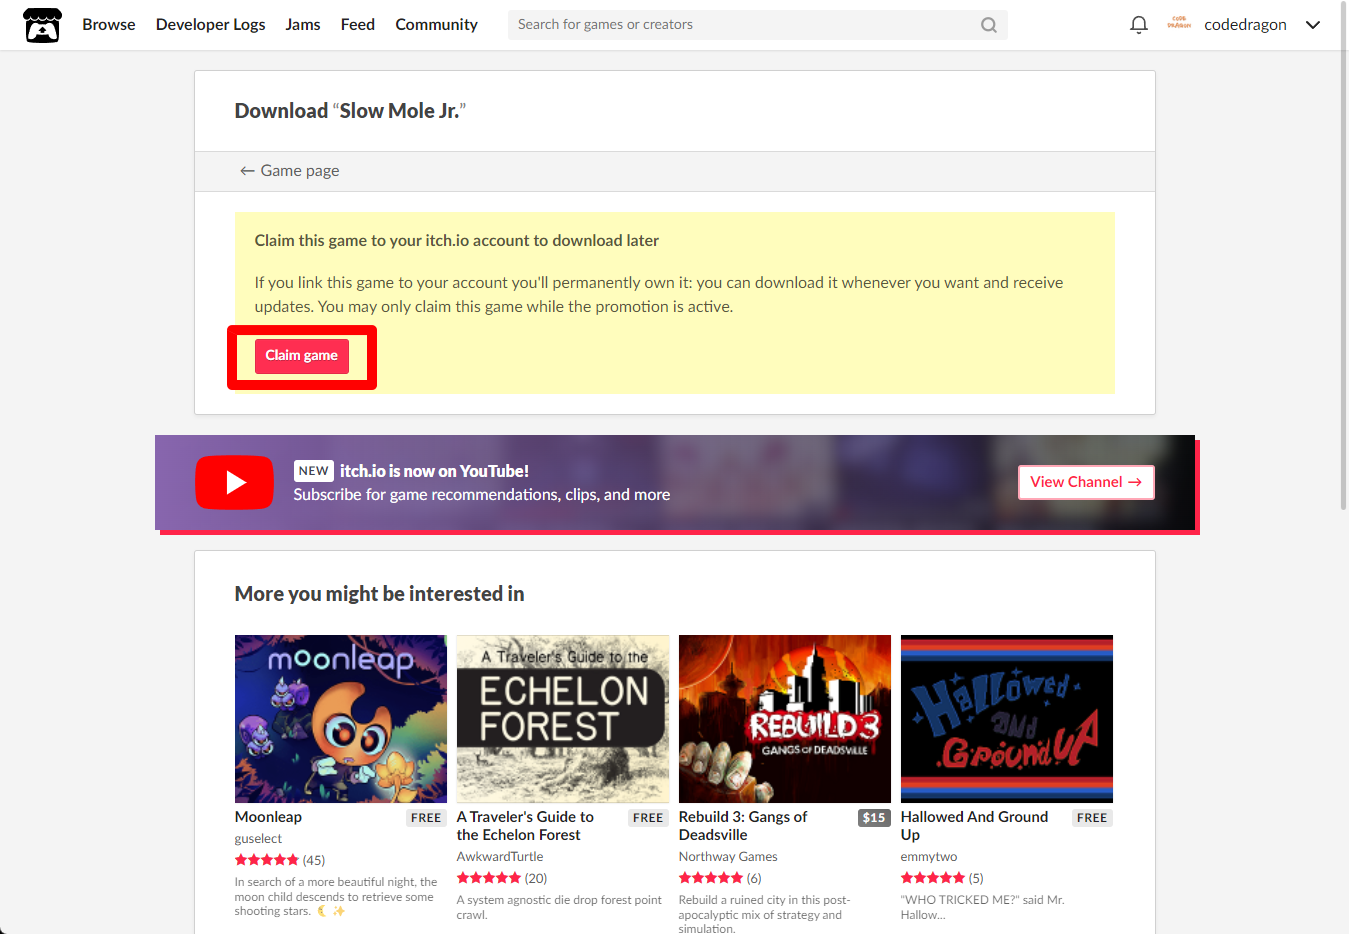Open the Hallowed And Ground Up thumbnail
Image resolution: width=1349 pixels, height=934 pixels.
tap(1006, 719)
